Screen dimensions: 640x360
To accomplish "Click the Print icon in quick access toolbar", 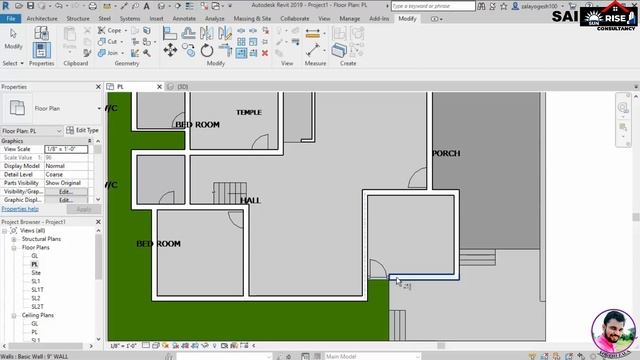I will pos(93,6).
